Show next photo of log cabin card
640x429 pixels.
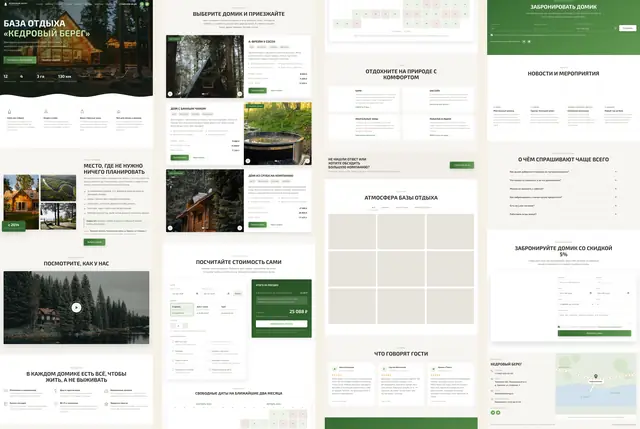pyautogui.click(x=240, y=228)
